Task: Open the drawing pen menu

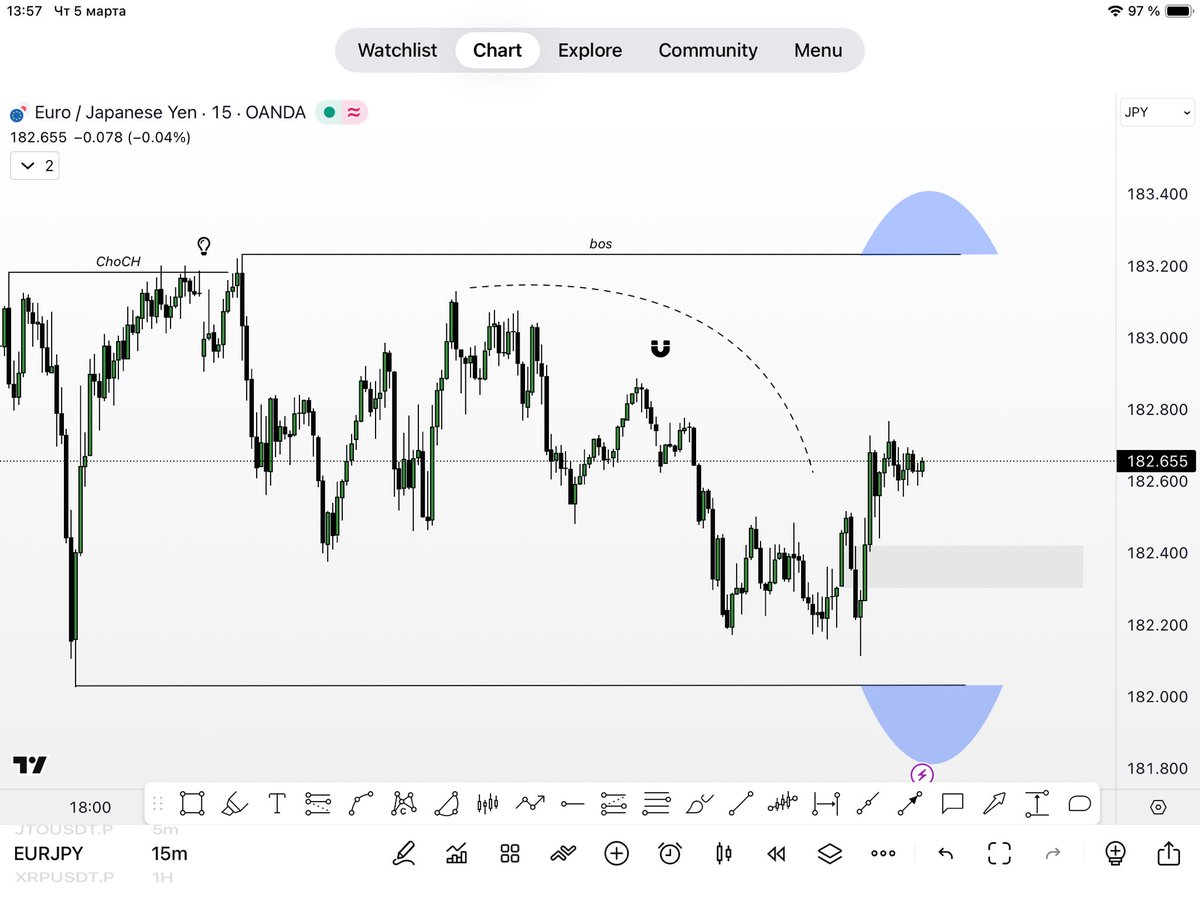Action: [x=404, y=853]
